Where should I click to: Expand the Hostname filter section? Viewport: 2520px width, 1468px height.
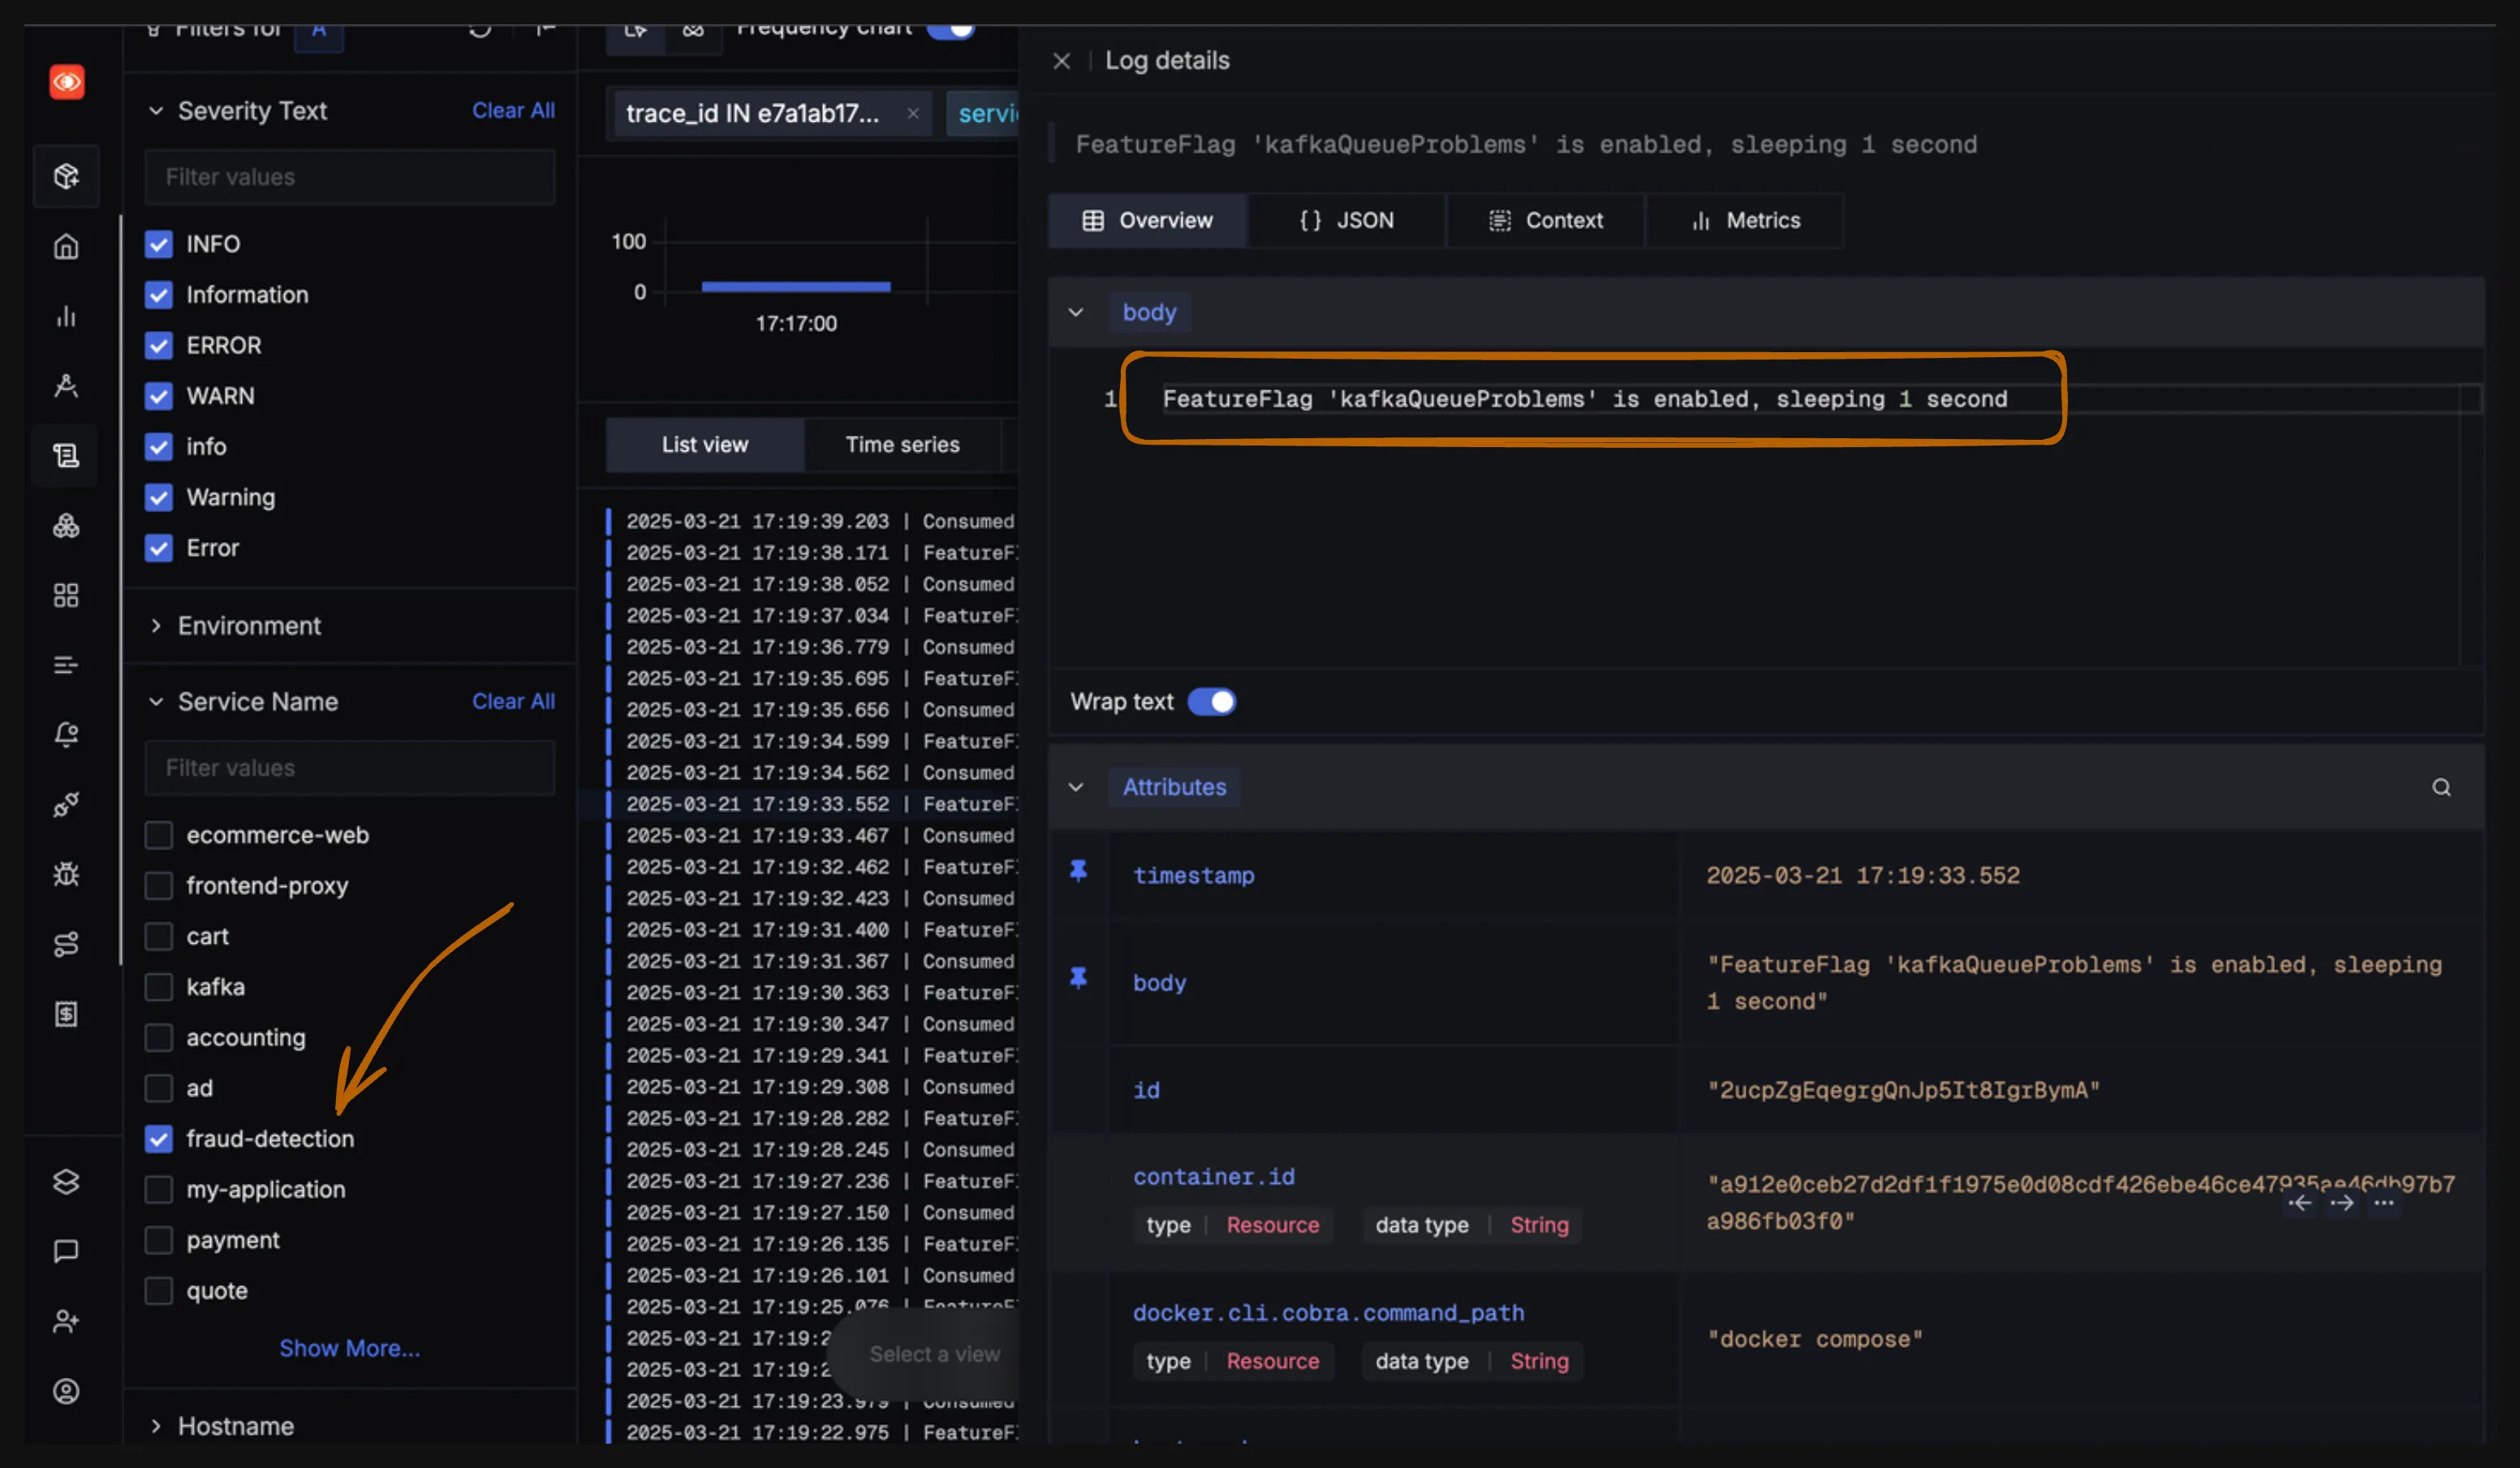pos(156,1426)
